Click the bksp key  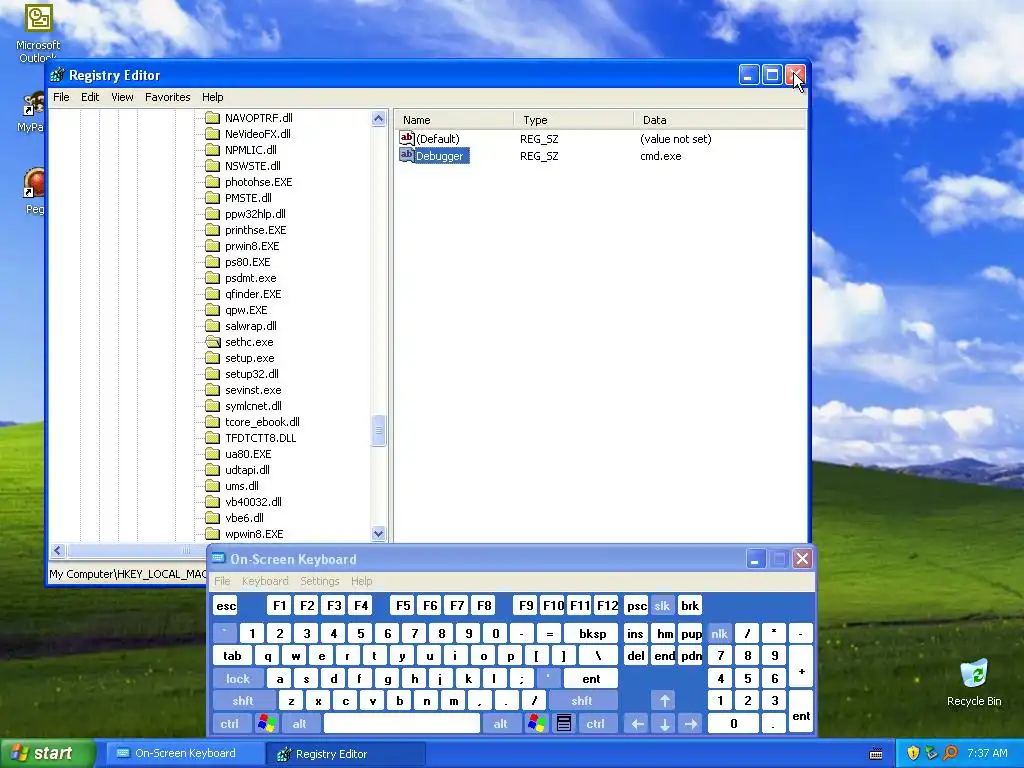592,633
